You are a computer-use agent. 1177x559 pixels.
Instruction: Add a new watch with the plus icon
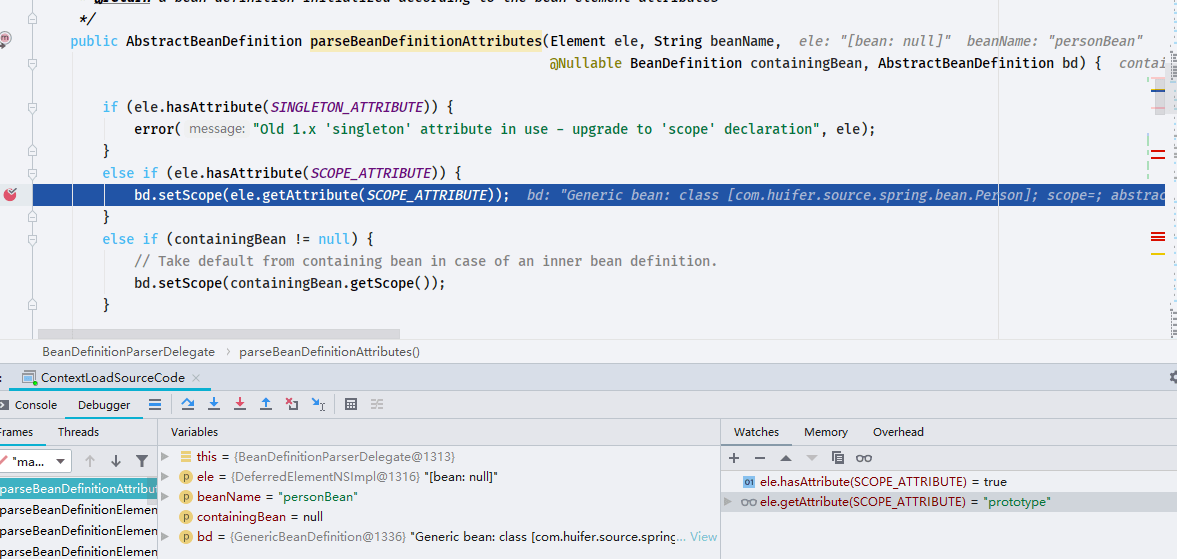pos(734,458)
